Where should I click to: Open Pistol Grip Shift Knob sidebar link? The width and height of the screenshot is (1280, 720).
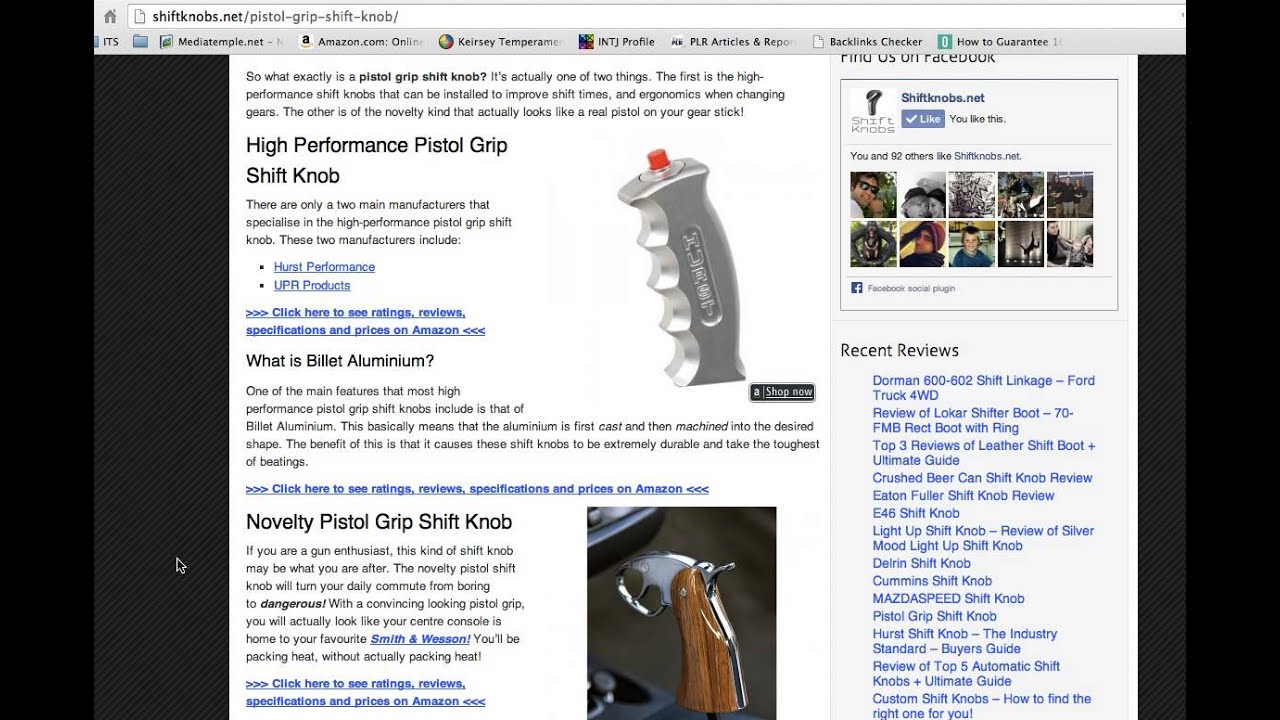[934, 616]
